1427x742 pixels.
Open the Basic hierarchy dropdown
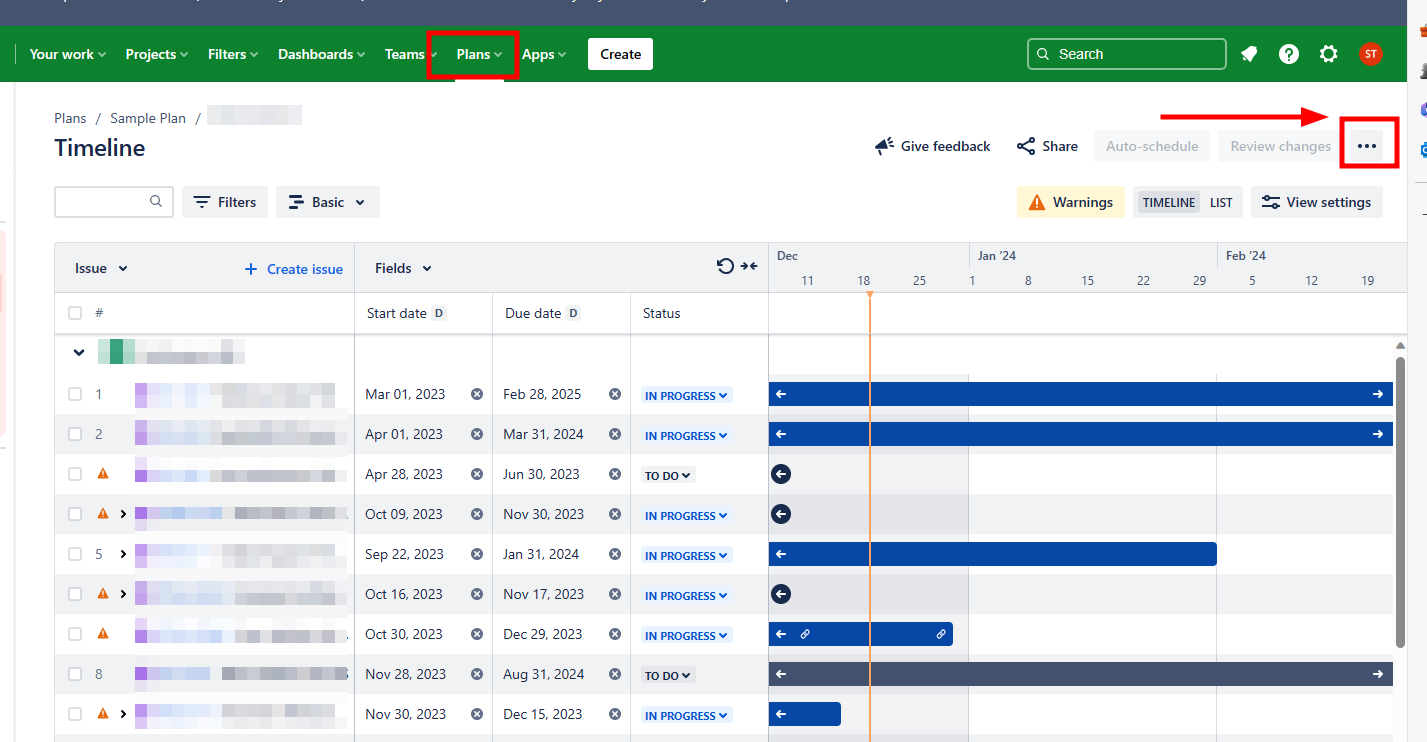(327, 202)
